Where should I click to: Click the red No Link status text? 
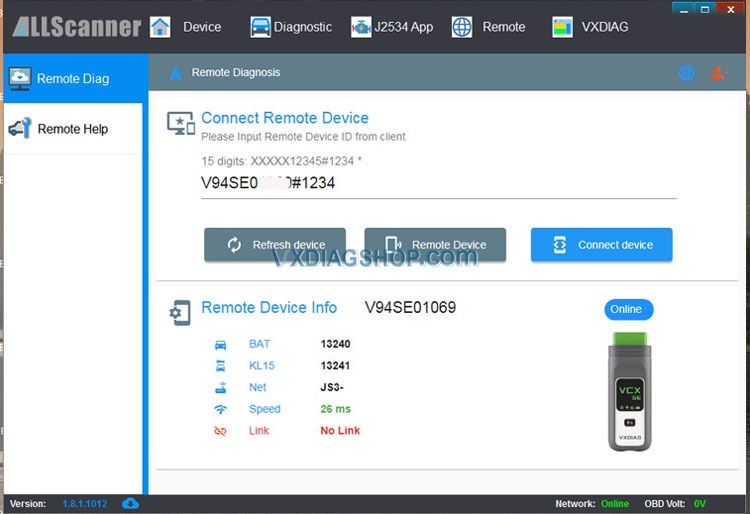(x=340, y=431)
